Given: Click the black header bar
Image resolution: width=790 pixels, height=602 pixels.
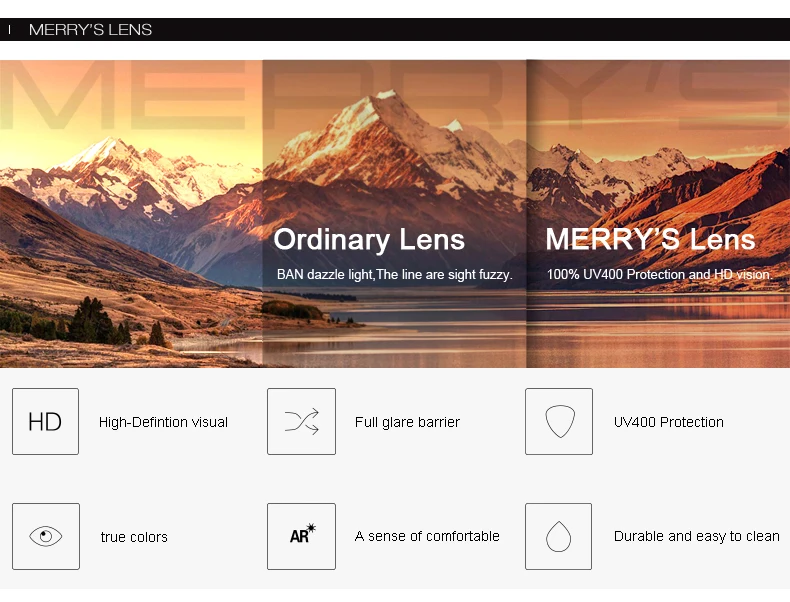Looking at the screenshot, I should tap(395, 30).
